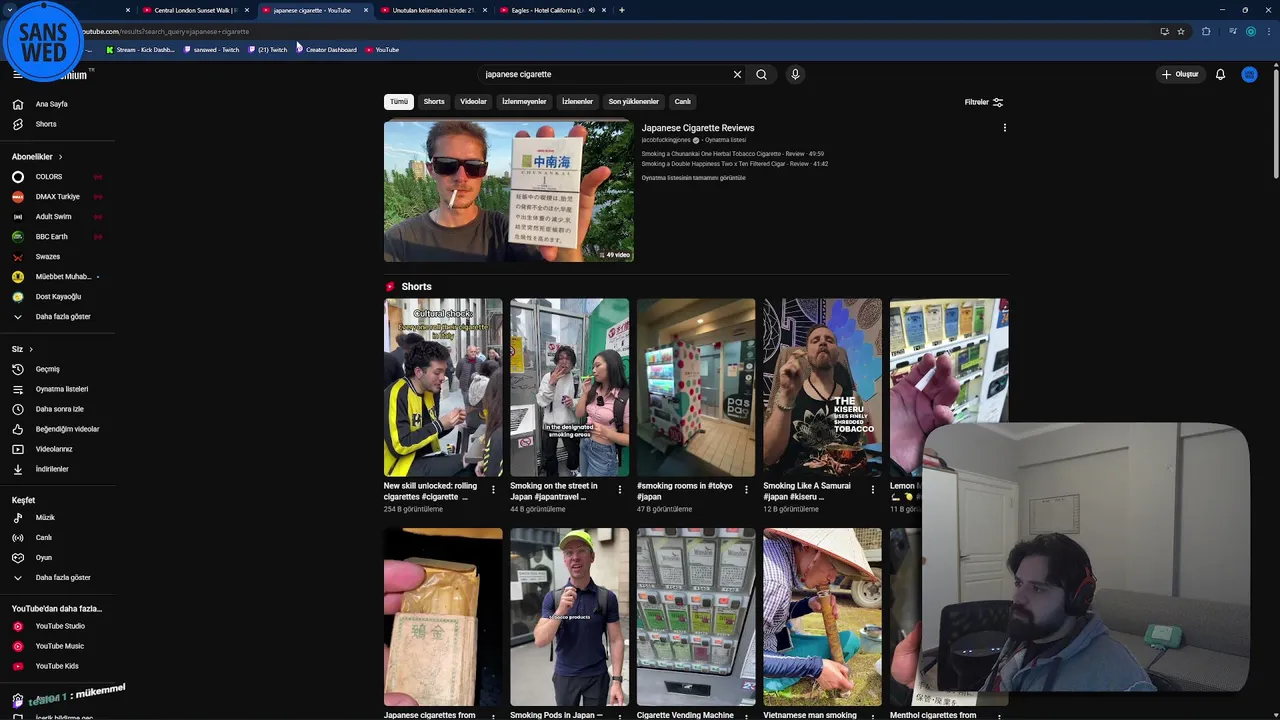Play the 'Smoking on the street in Japan' short
1280x720 pixels.
coord(569,388)
